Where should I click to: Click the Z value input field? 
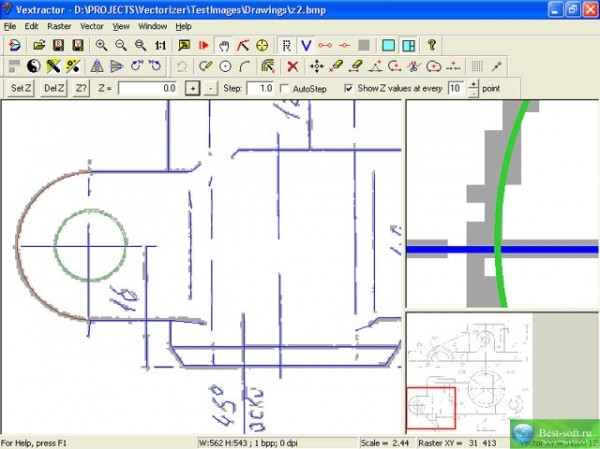tap(148, 88)
